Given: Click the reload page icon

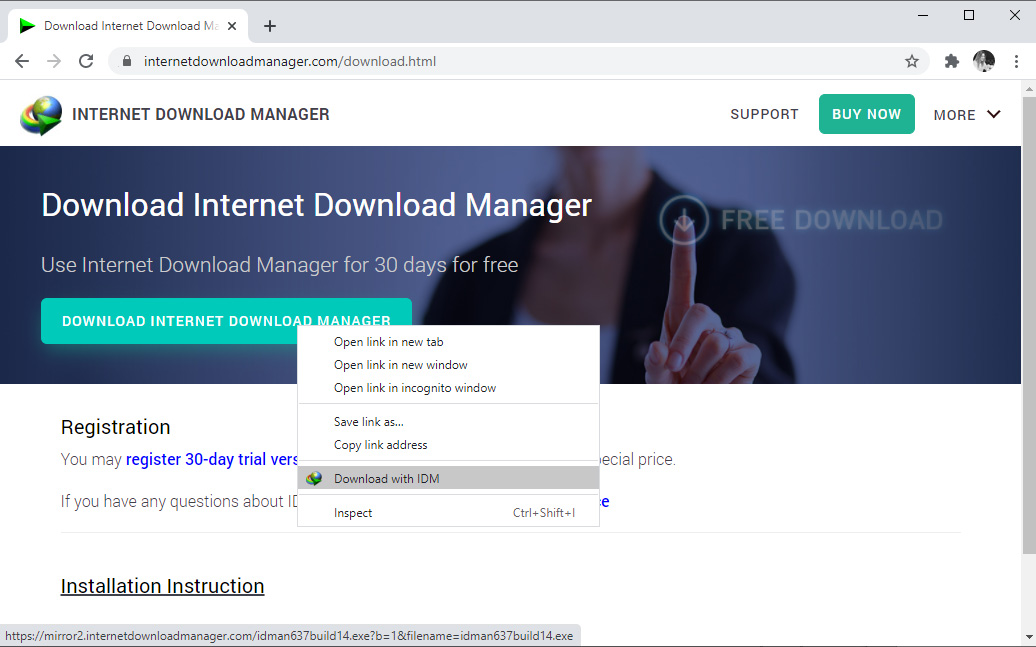Looking at the screenshot, I should pos(86,61).
